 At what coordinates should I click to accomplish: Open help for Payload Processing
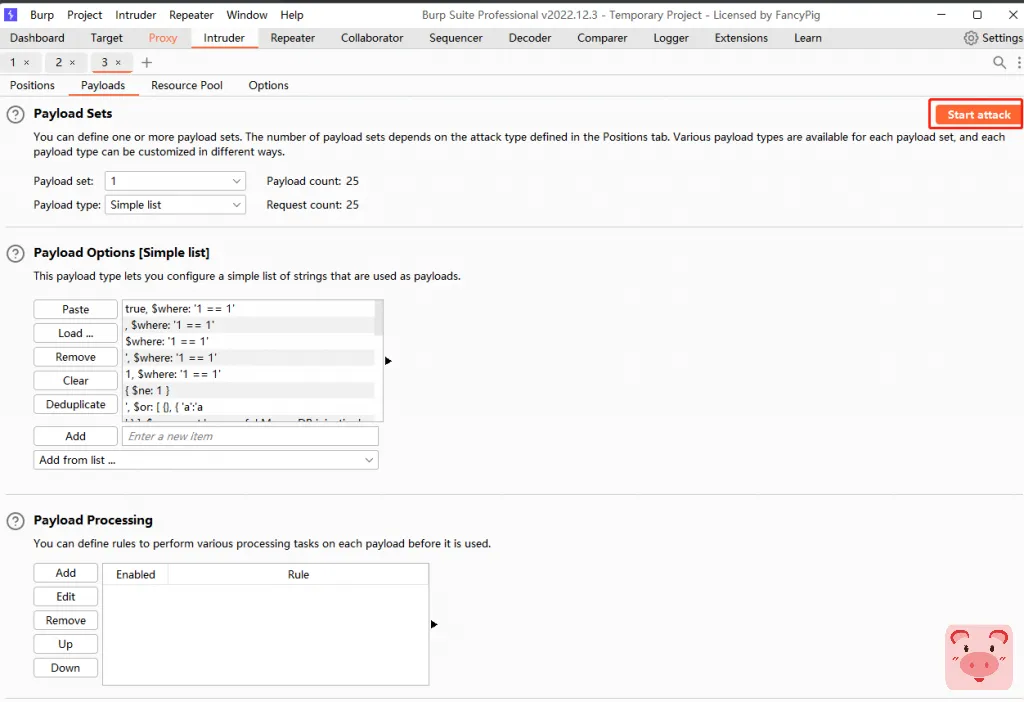click(x=16, y=521)
